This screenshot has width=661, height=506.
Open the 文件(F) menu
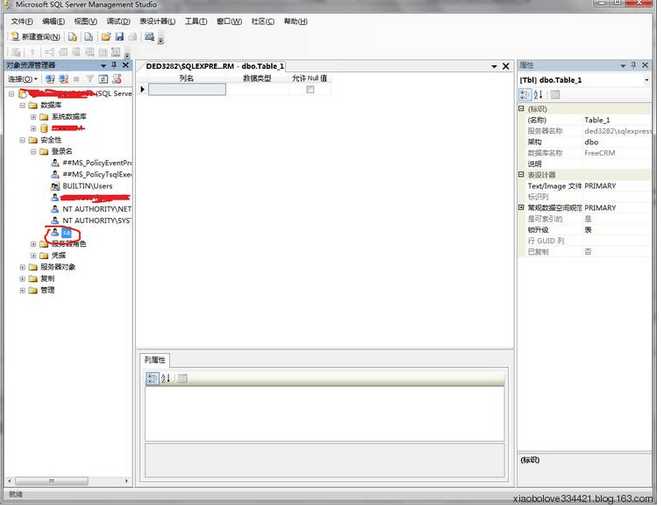click(x=21, y=21)
